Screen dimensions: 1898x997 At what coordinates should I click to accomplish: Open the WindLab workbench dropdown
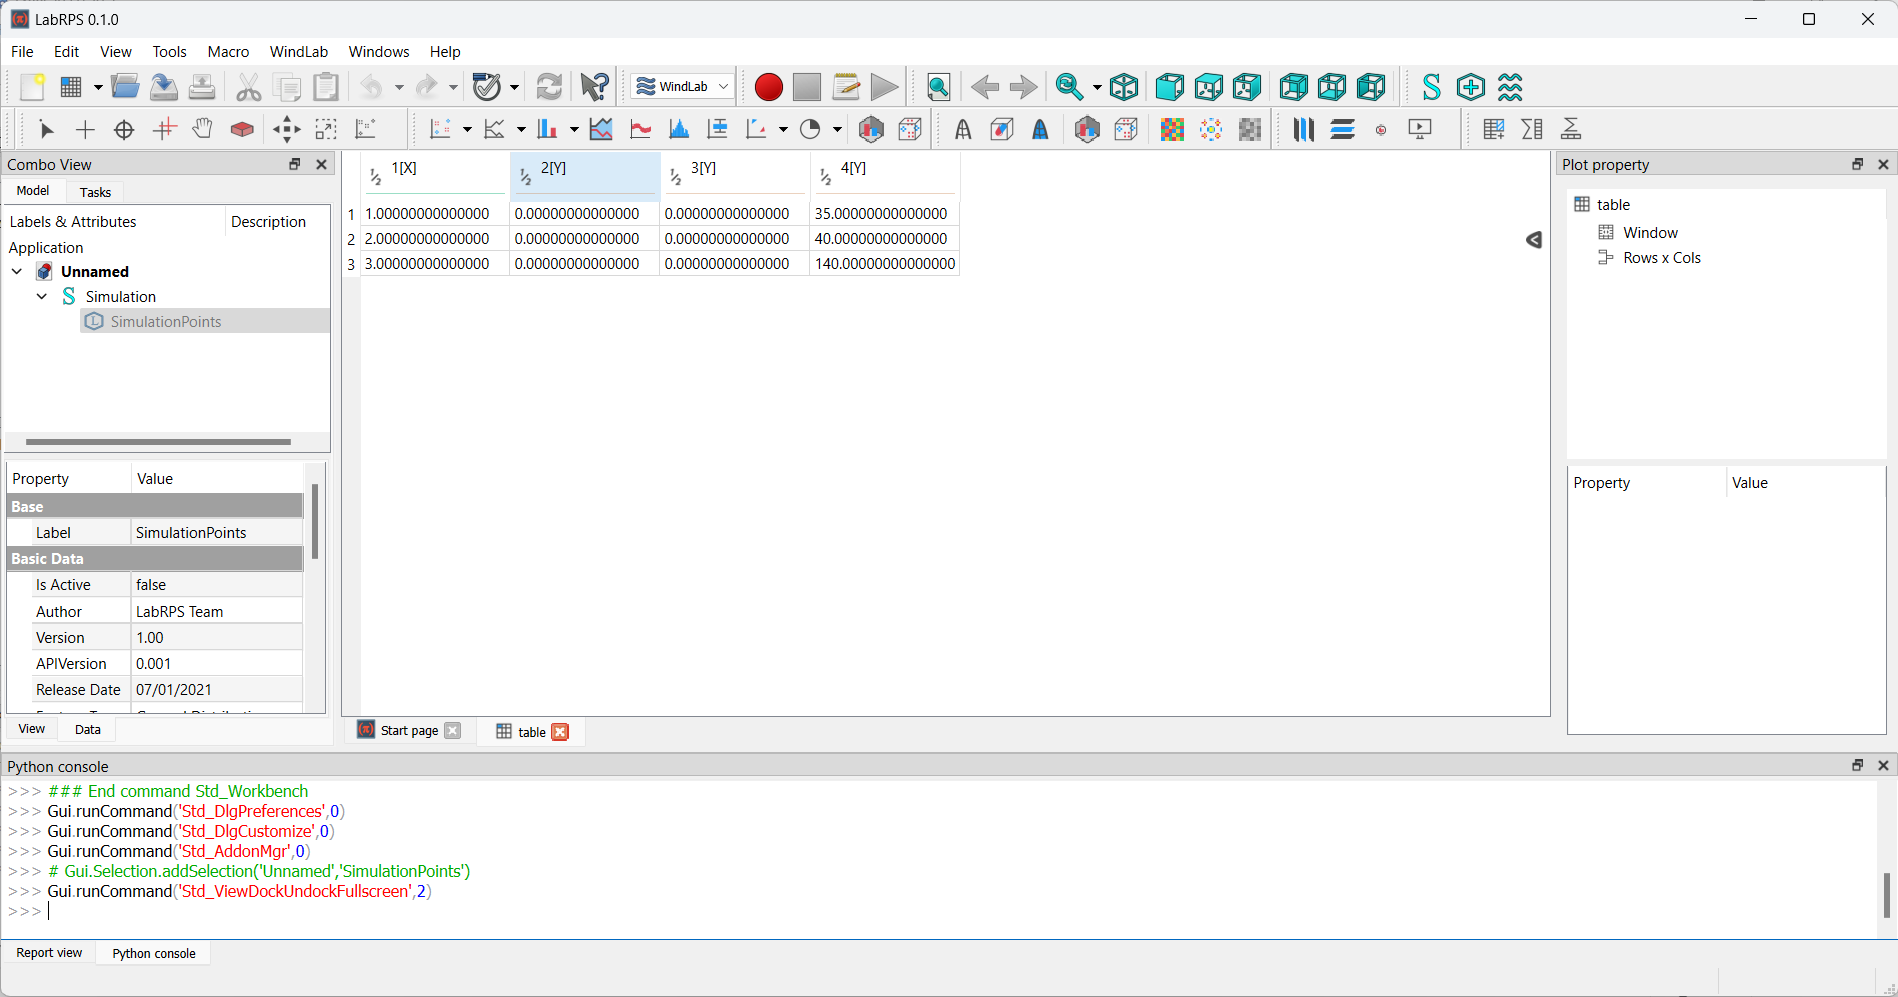click(x=684, y=87)
